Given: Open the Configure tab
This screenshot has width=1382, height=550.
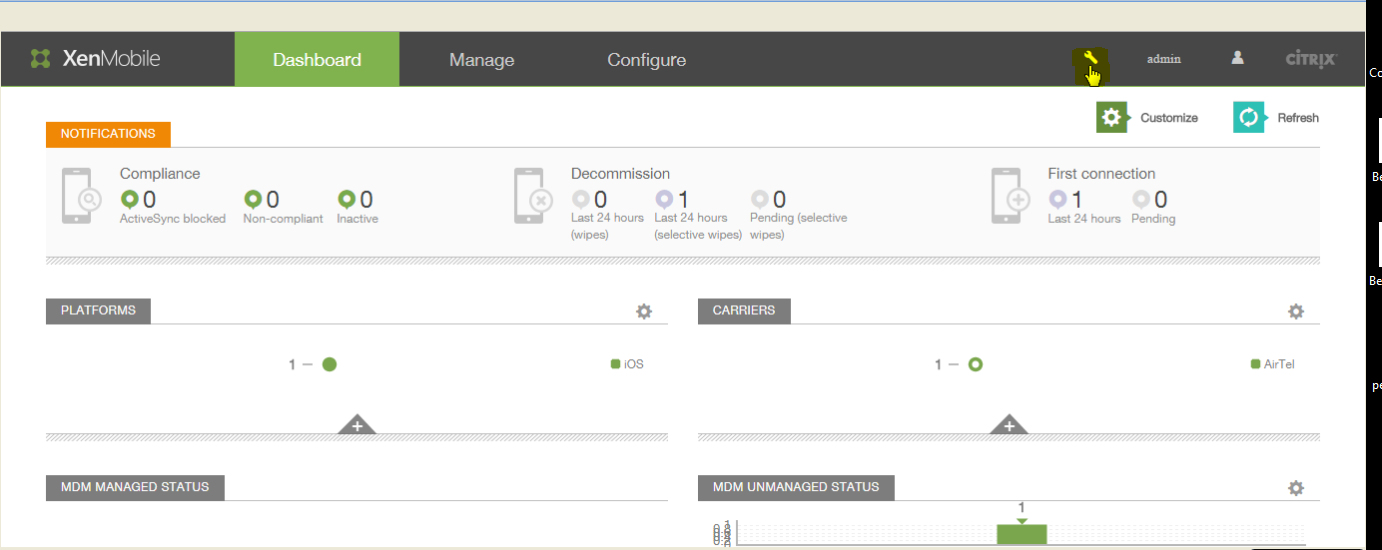Looking at the screenshot, I should coord(646,60).
